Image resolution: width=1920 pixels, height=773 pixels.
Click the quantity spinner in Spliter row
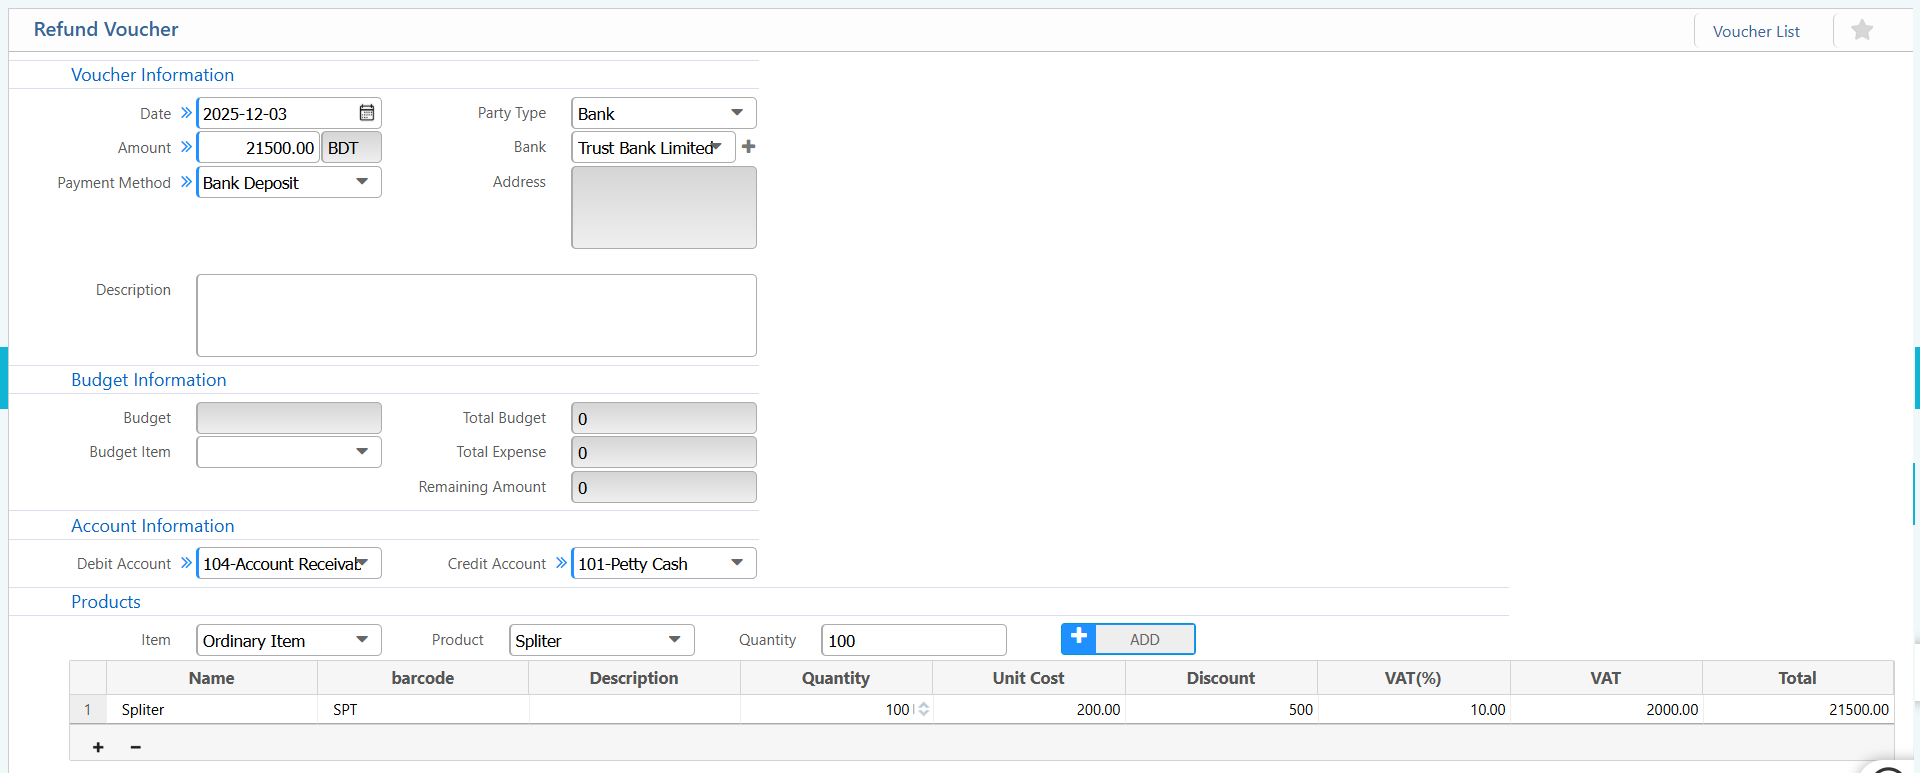coord(923,709)
